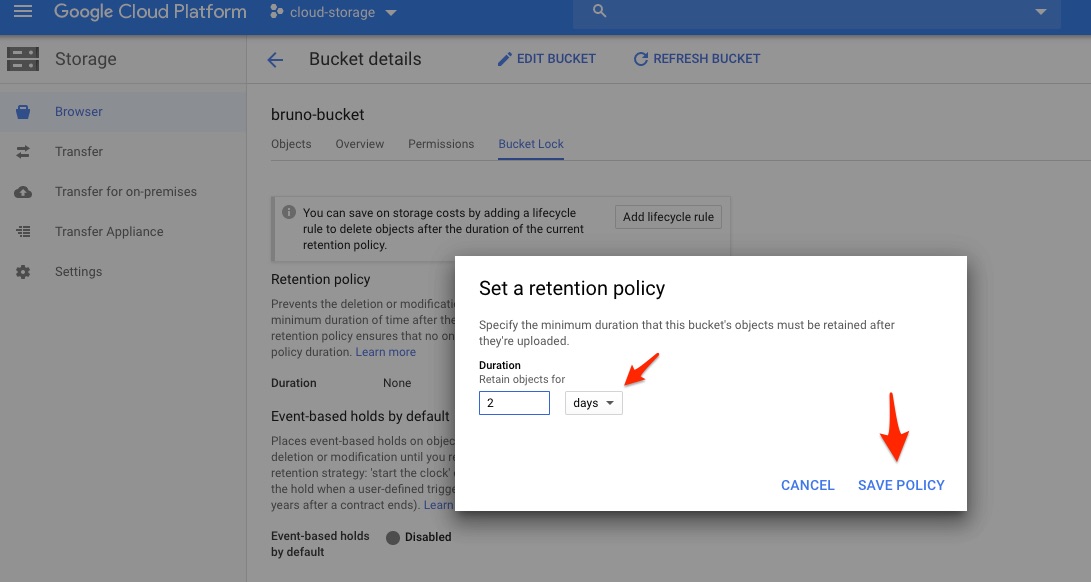Click the retention duration input field
Viewport: 1091px width, 582px height.
tap(514, 403)
